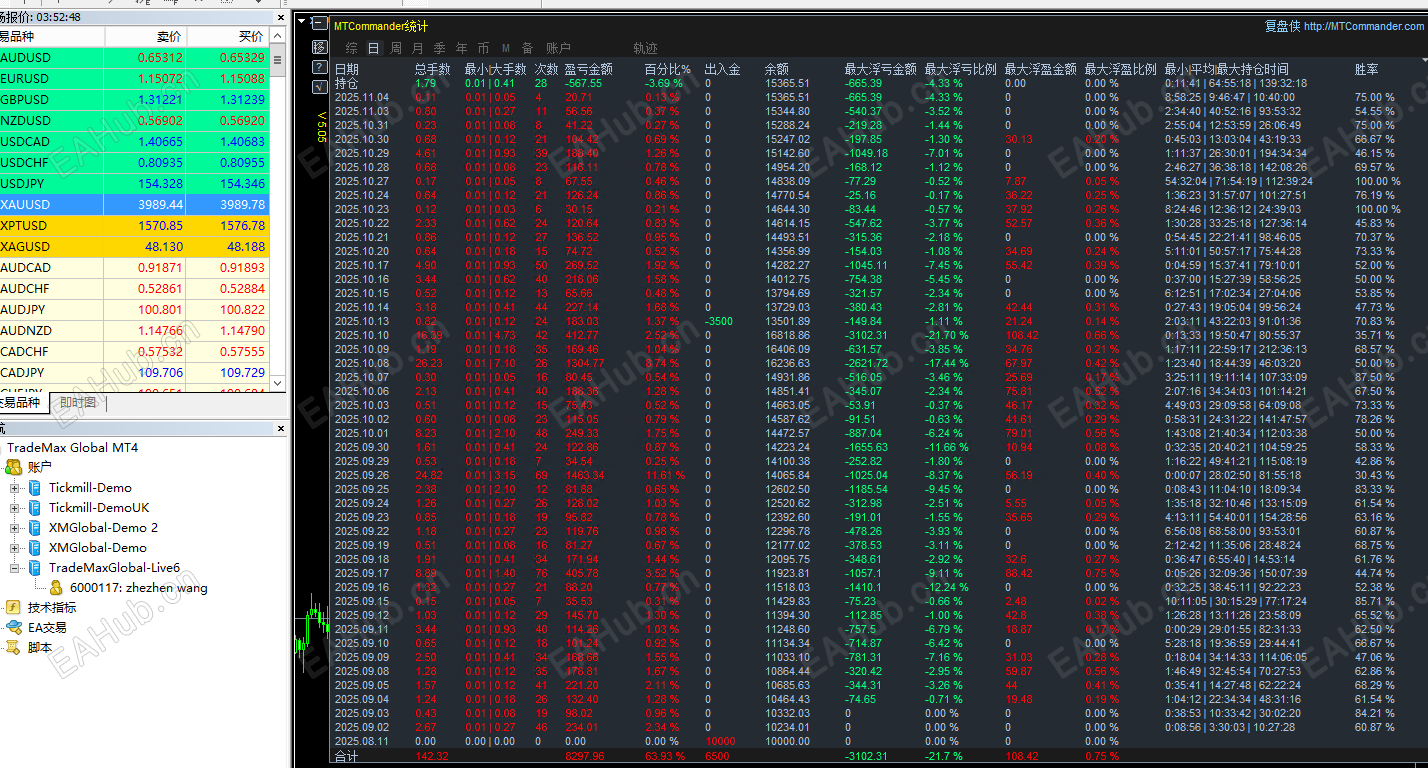Click the 合计 totals row label
The width and height of the screenshot is (1428, 768).
coord(345,756)
